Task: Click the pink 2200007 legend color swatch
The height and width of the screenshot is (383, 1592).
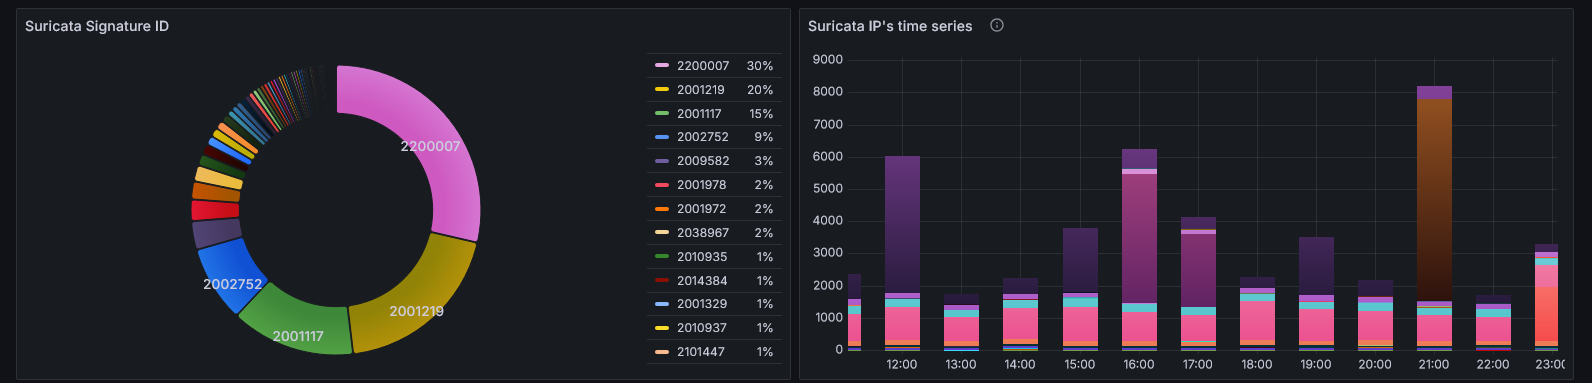Action: pos(662,66)
